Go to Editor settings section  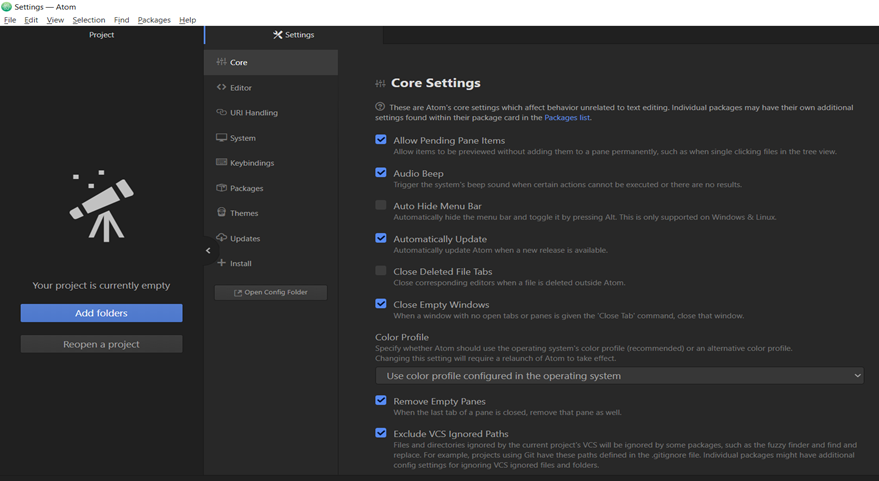[x=271, y=87]
